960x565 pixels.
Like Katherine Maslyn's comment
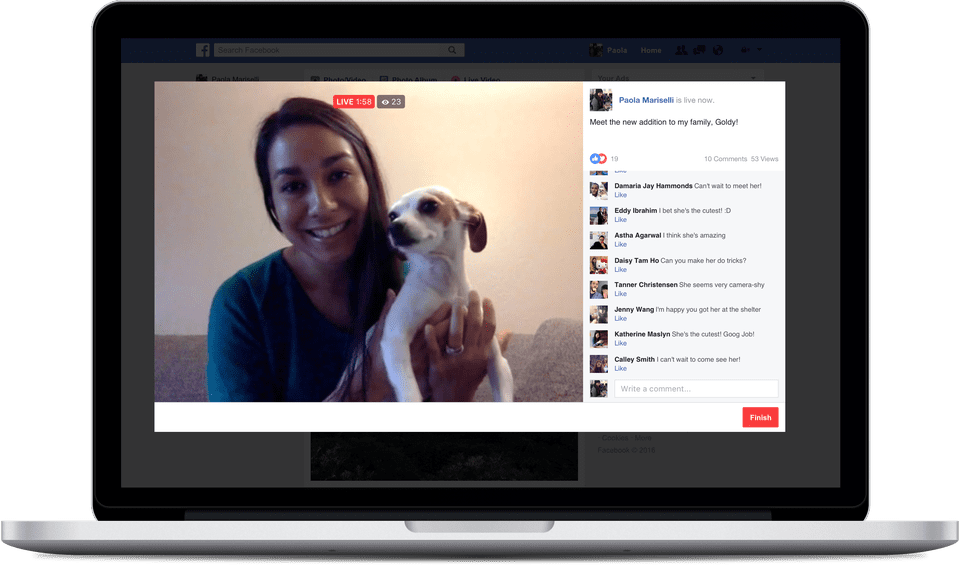pyautogui.click(x=620, y=343)
